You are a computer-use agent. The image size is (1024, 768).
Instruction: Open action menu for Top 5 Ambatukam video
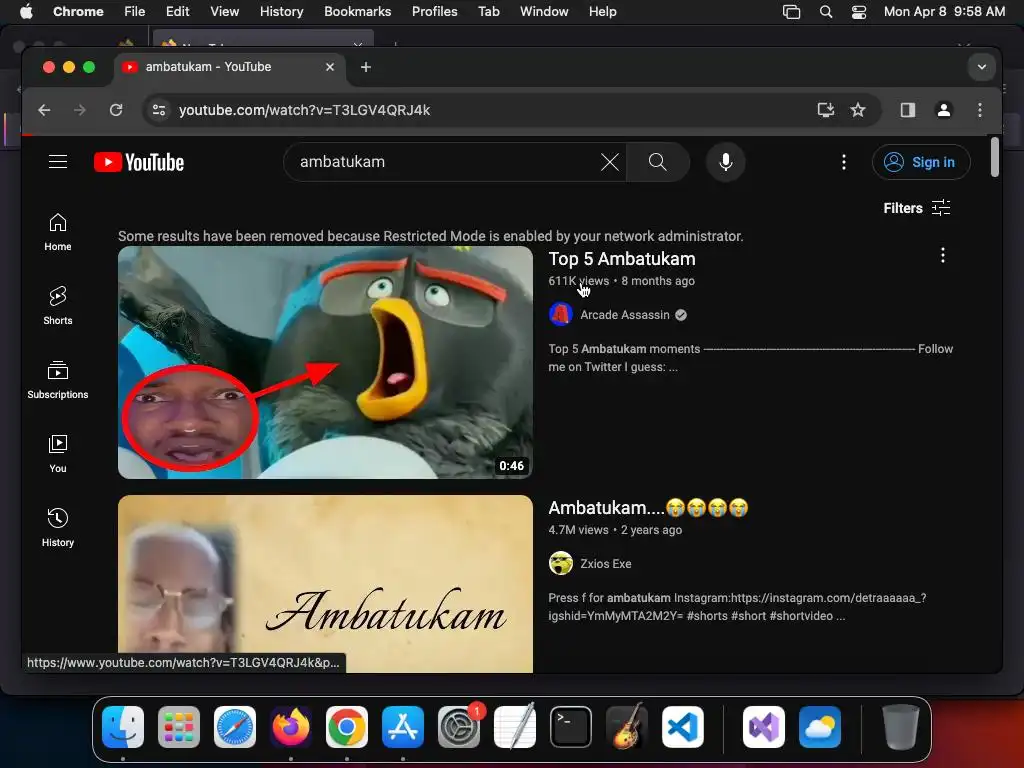(942, 255)
